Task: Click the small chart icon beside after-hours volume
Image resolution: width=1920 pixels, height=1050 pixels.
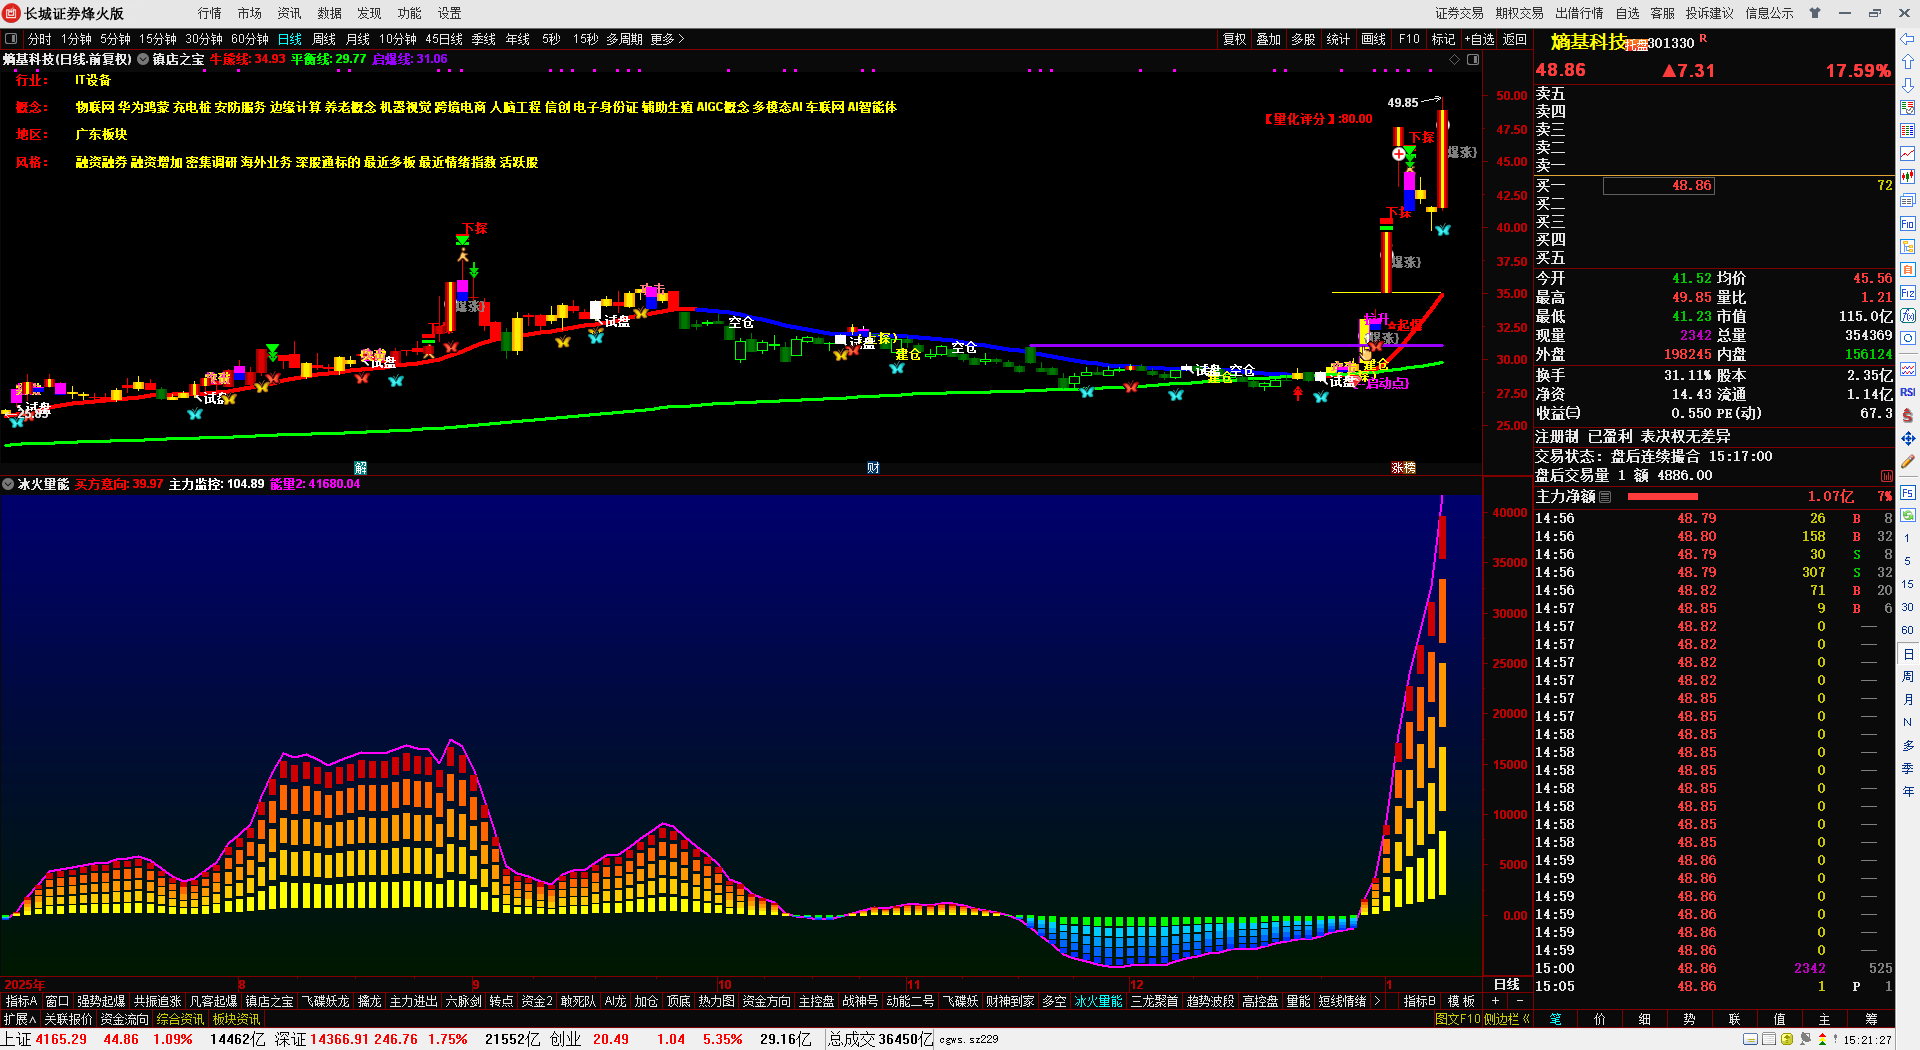Action: click(1886, 476)
